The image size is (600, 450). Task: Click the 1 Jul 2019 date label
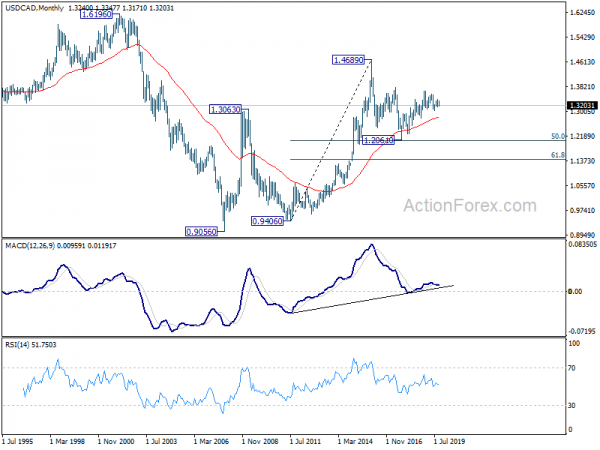(449, 441)
